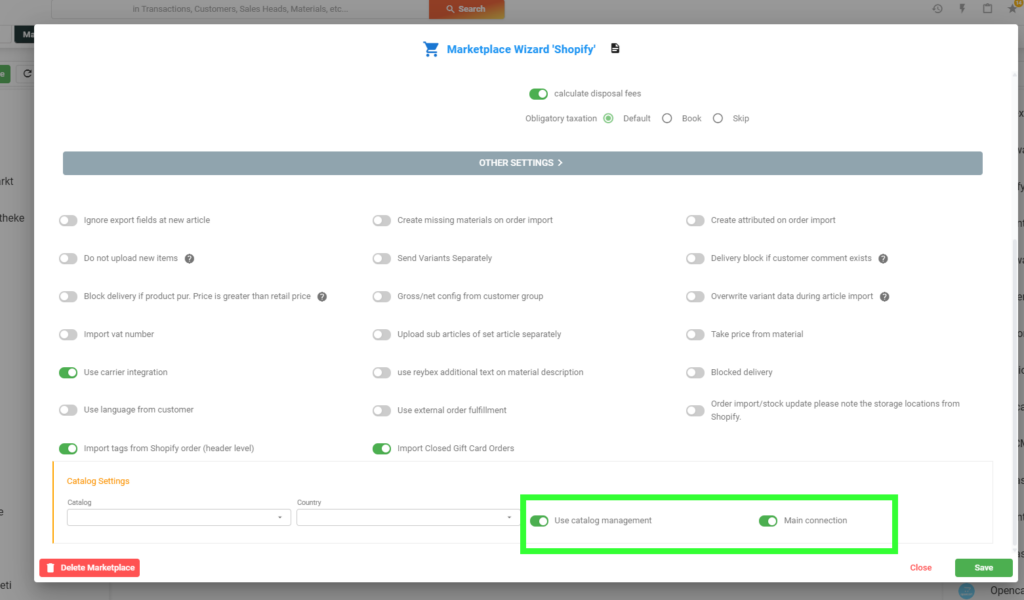
Task: Open the Country dropdown
Action: [x=408, y=517]
